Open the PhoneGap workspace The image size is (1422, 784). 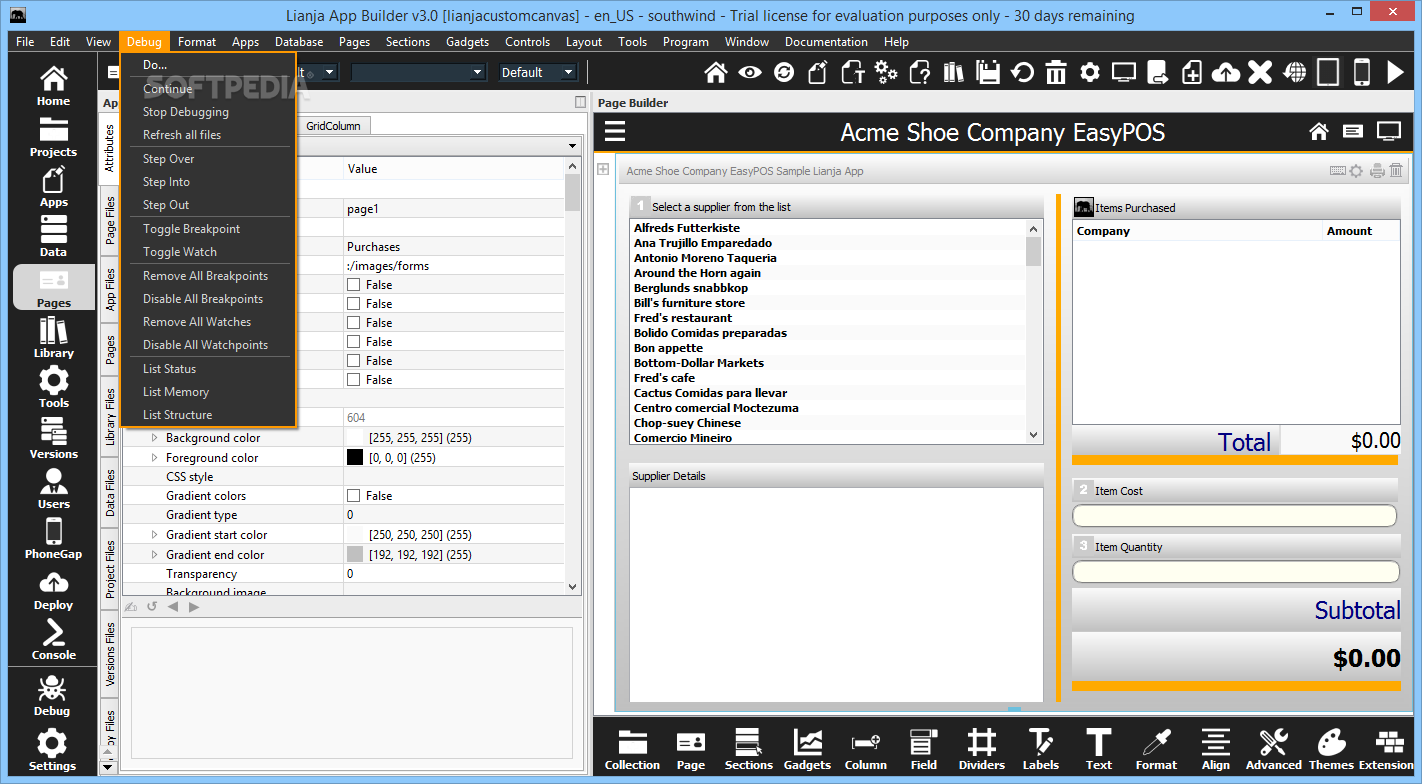click(x=53, y=539)
